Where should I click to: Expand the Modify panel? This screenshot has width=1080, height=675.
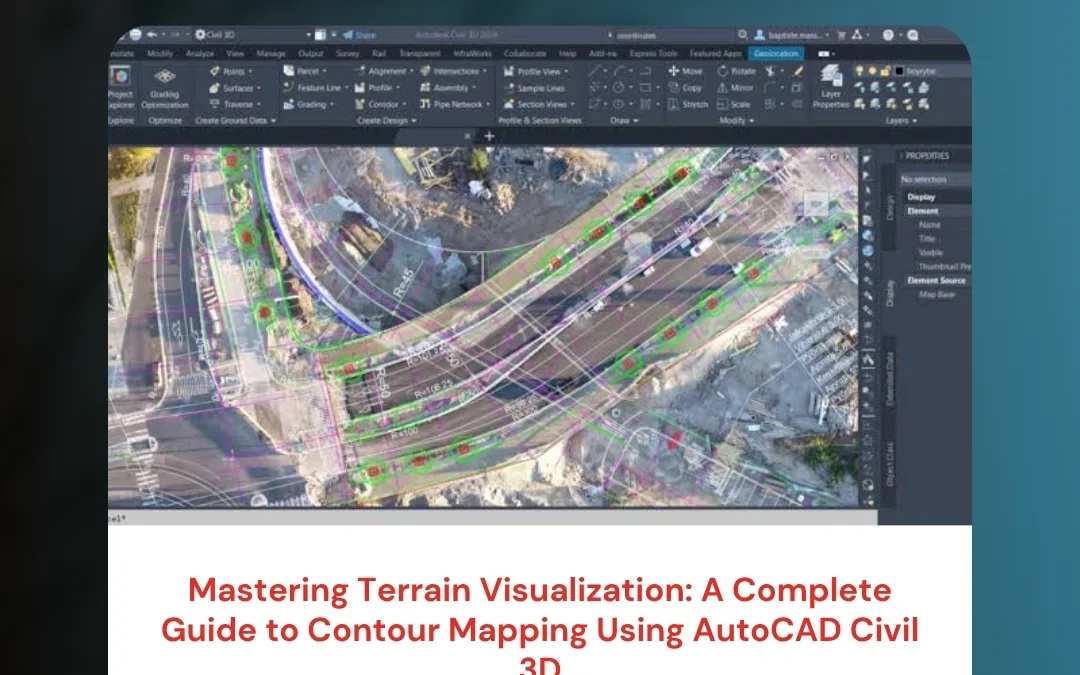coord(737,121)
